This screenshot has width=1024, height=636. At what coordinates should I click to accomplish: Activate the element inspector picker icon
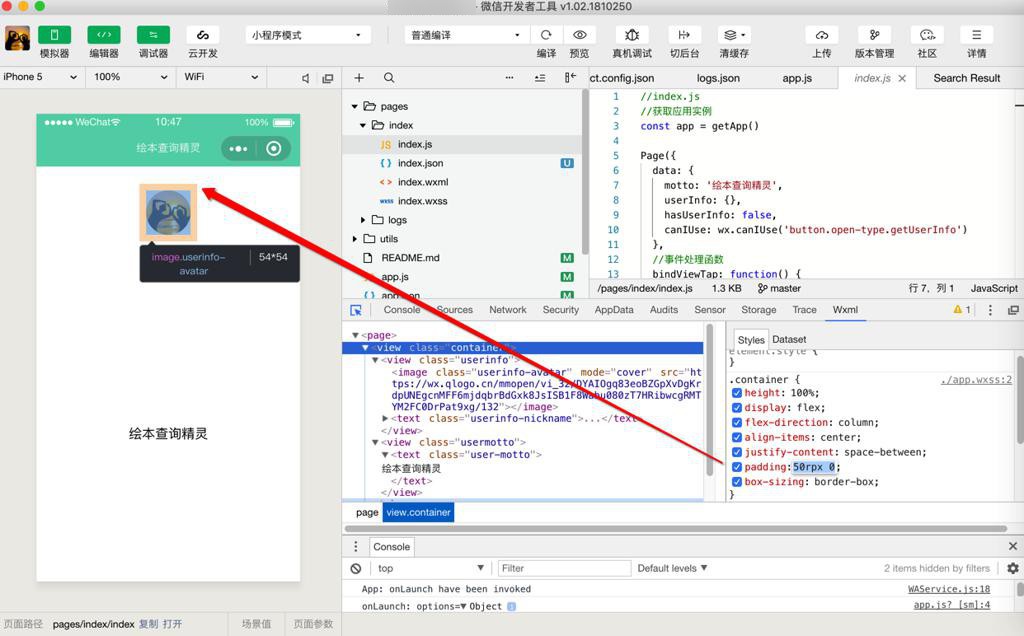(356, 310)
